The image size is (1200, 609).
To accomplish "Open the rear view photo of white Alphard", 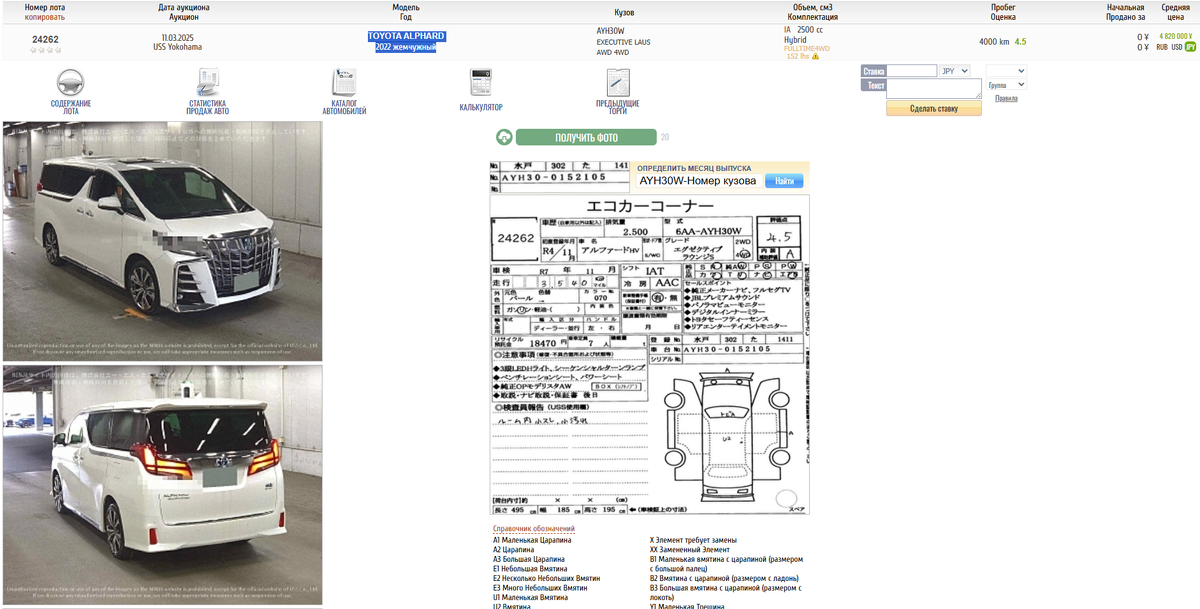I will [163, 485].
